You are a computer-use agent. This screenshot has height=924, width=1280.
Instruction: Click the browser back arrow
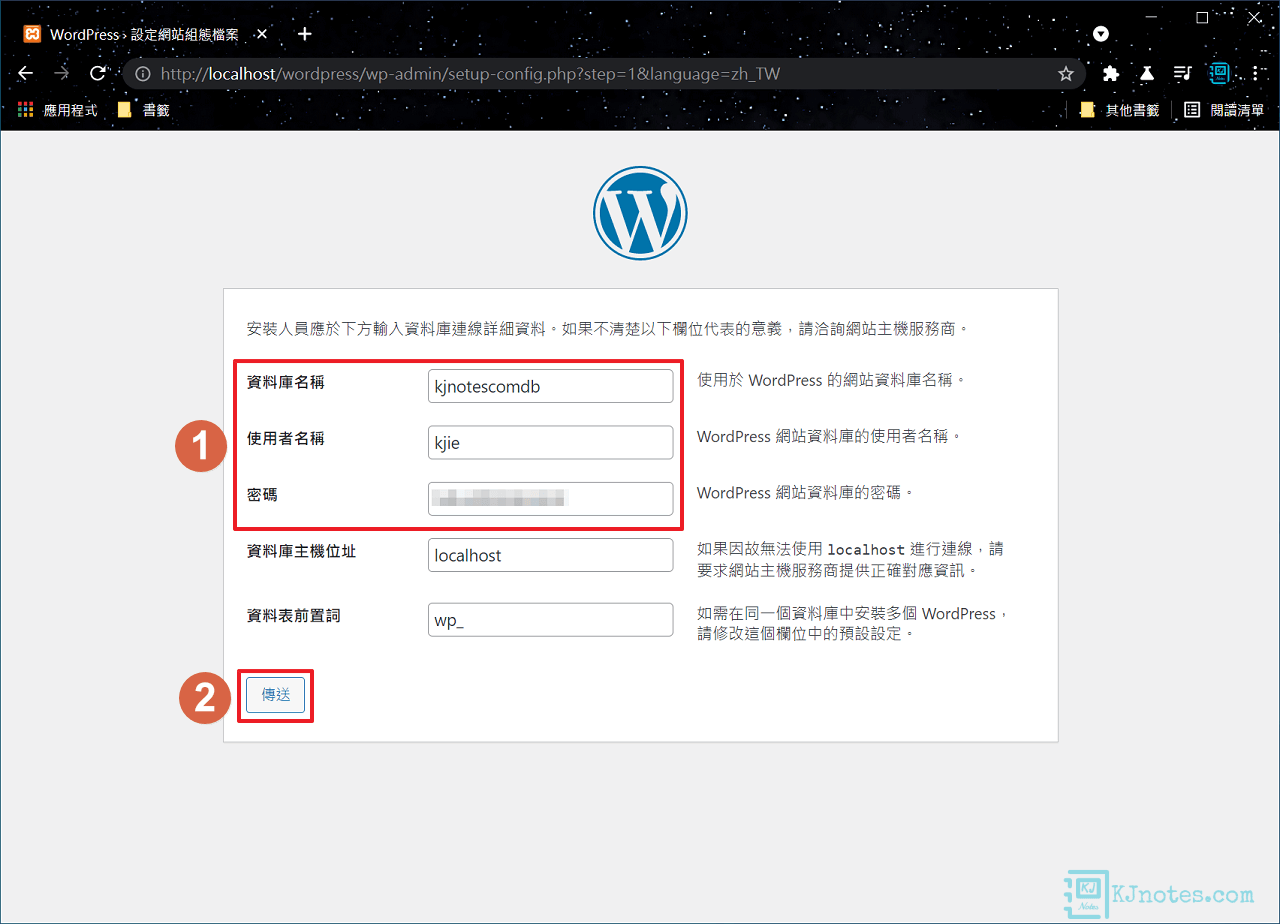(26, 73)
